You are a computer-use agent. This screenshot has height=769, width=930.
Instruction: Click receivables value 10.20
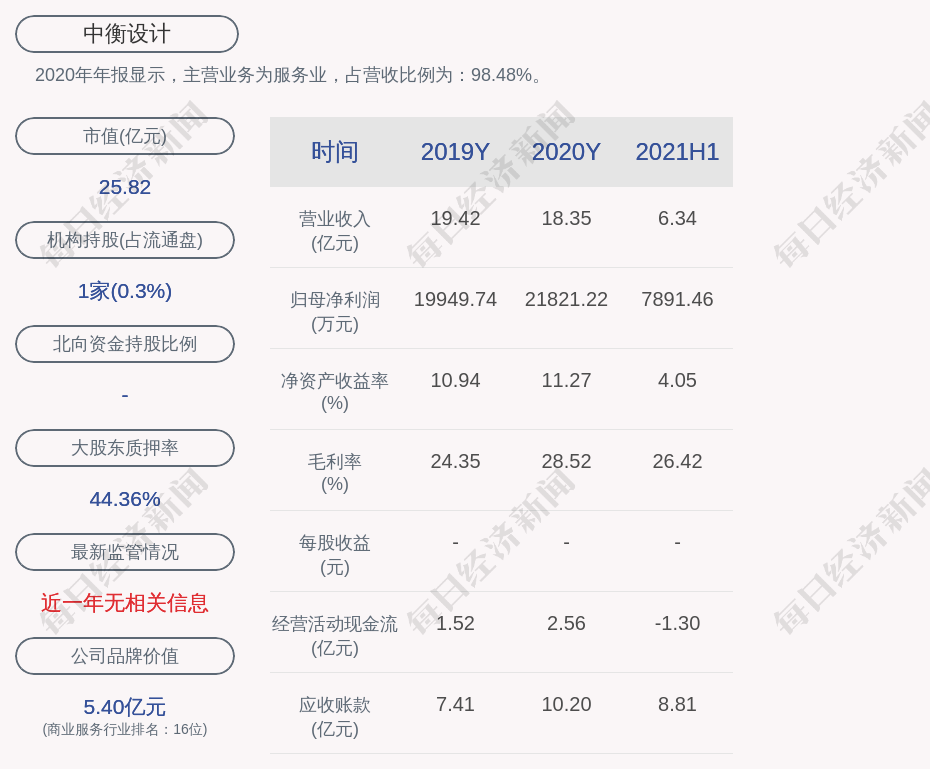(566, 704)
